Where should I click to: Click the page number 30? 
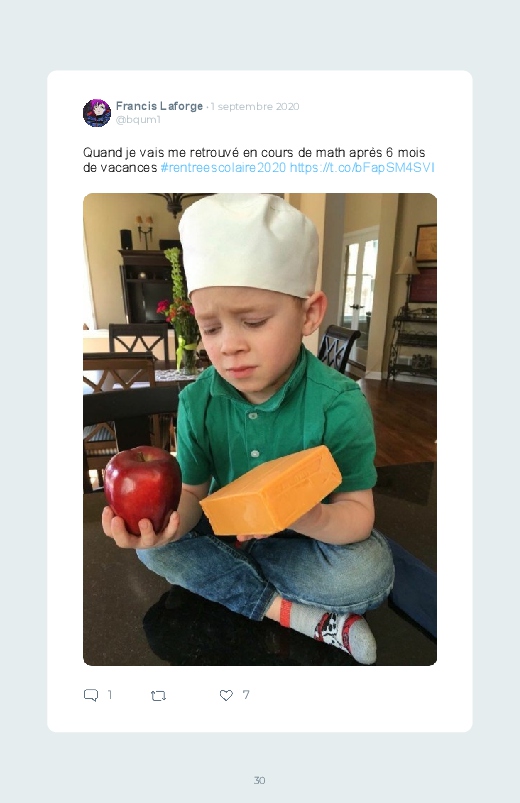coord(260,780)
